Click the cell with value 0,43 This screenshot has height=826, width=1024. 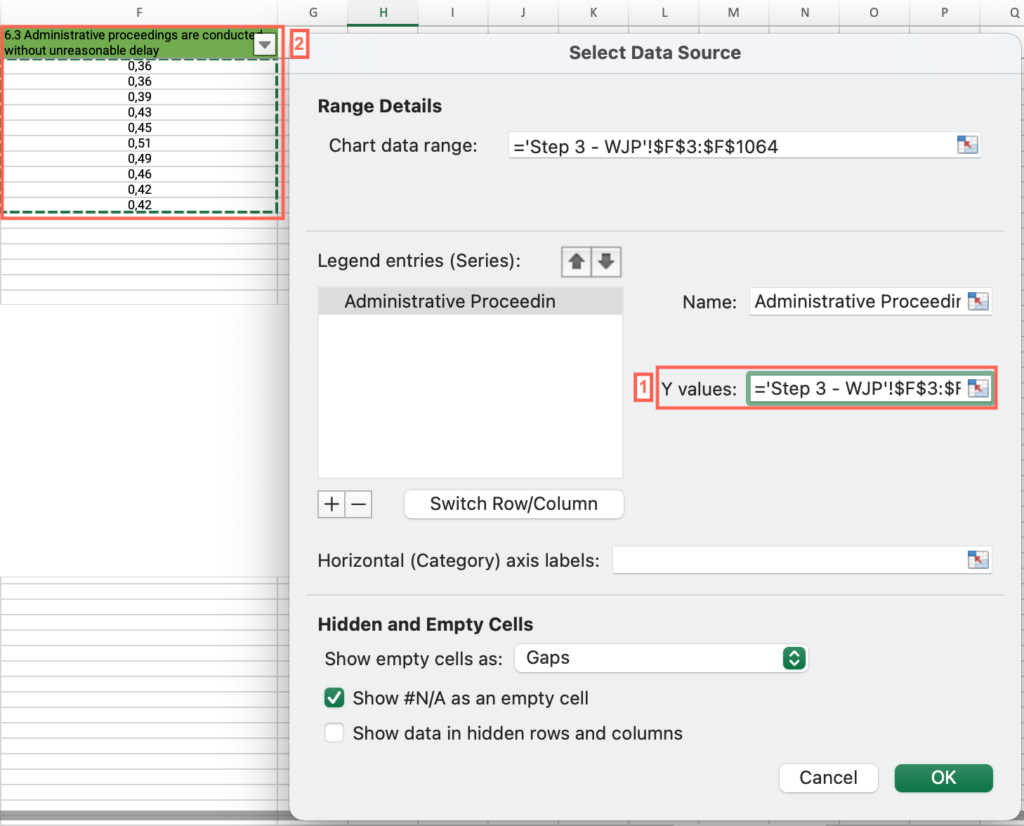pos(140,112)
